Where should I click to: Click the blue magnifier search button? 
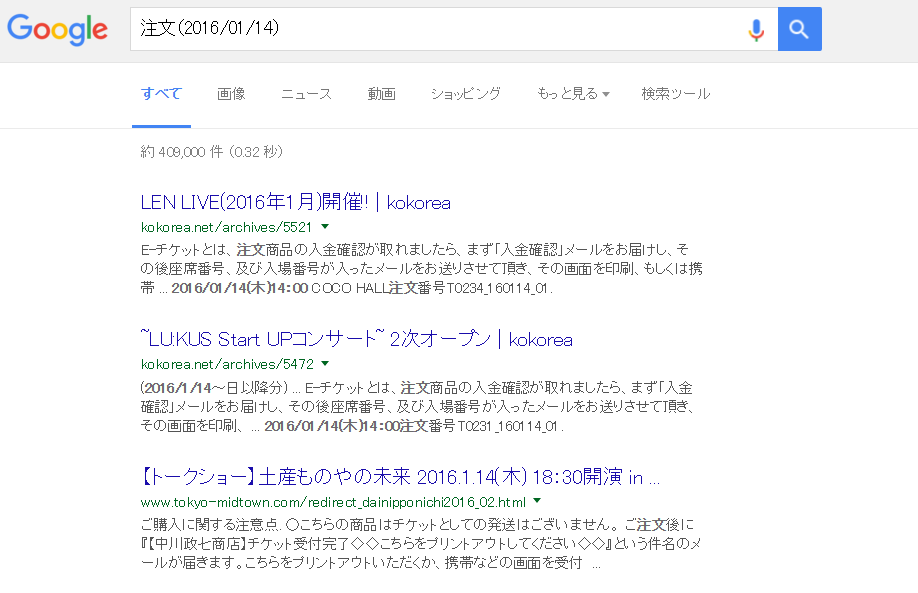799,29
